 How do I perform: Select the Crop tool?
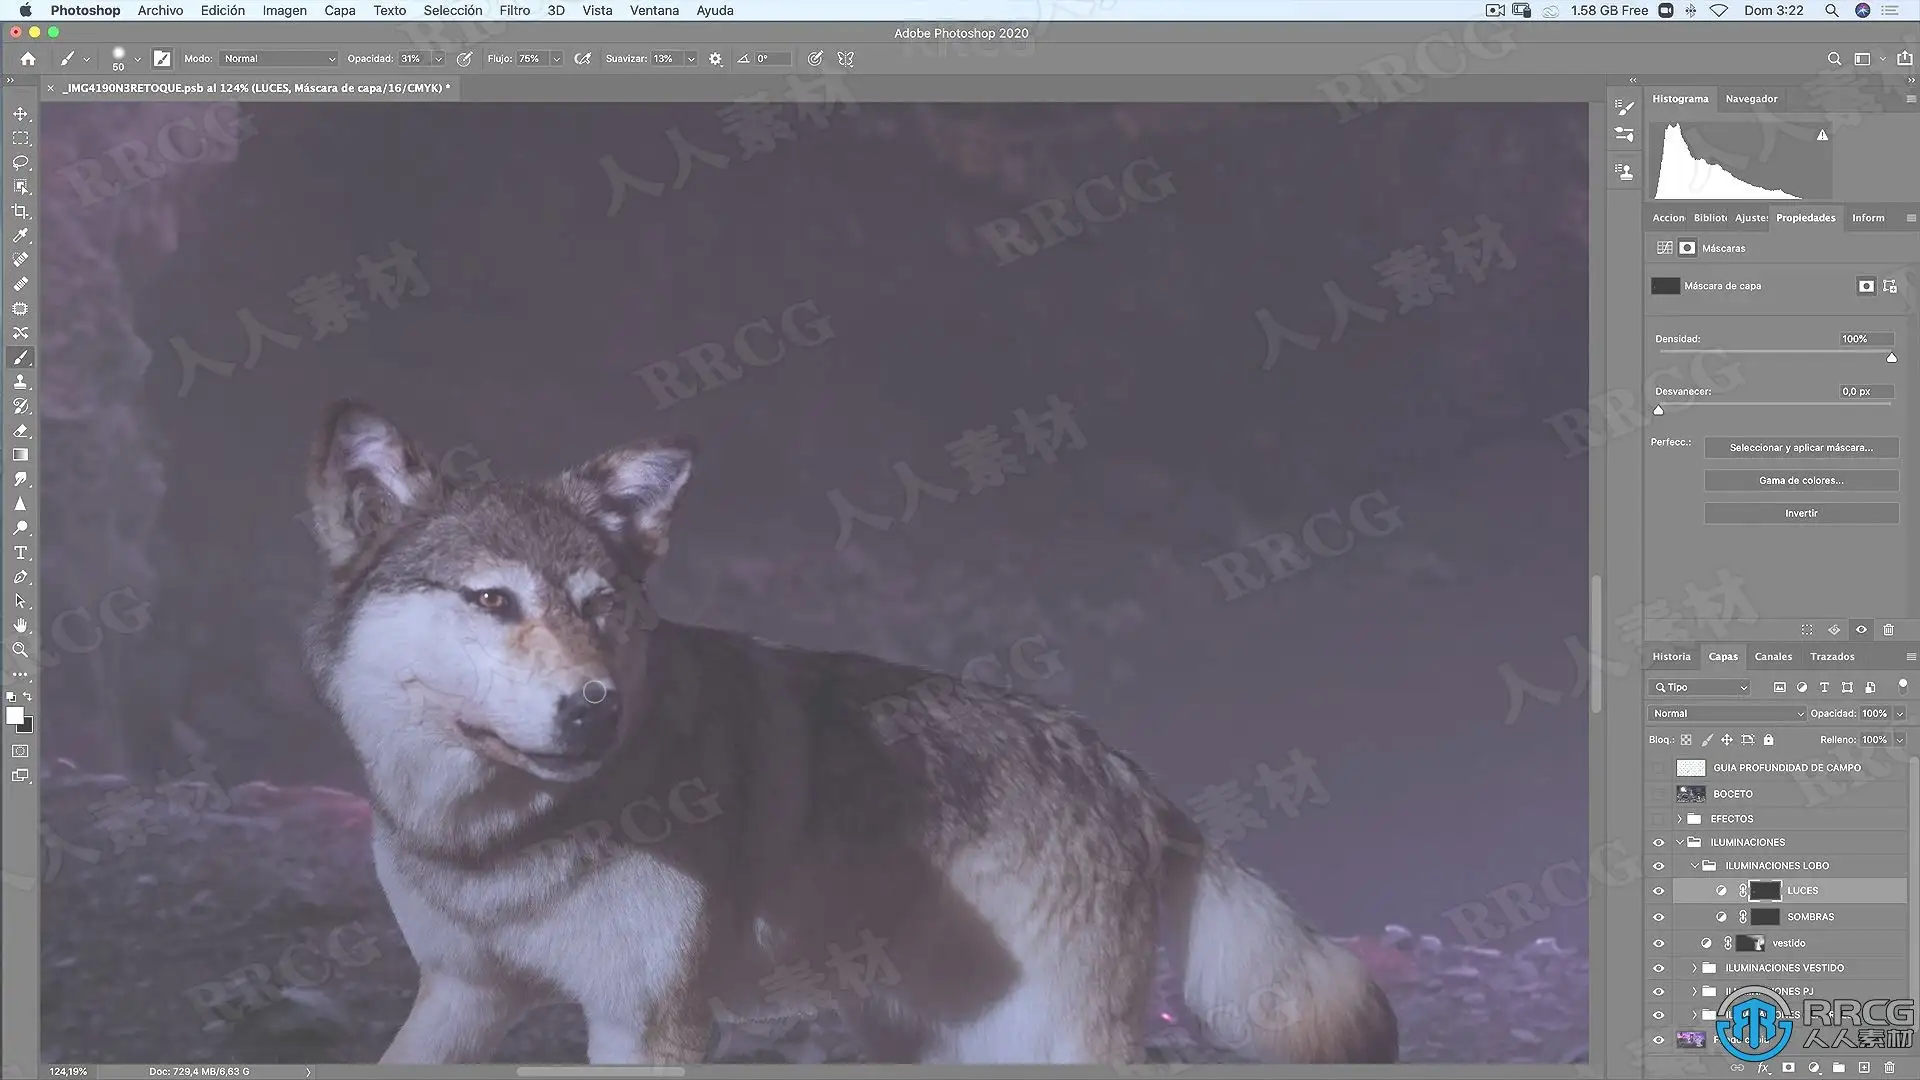pyautogui.click(x=20, y=211)
